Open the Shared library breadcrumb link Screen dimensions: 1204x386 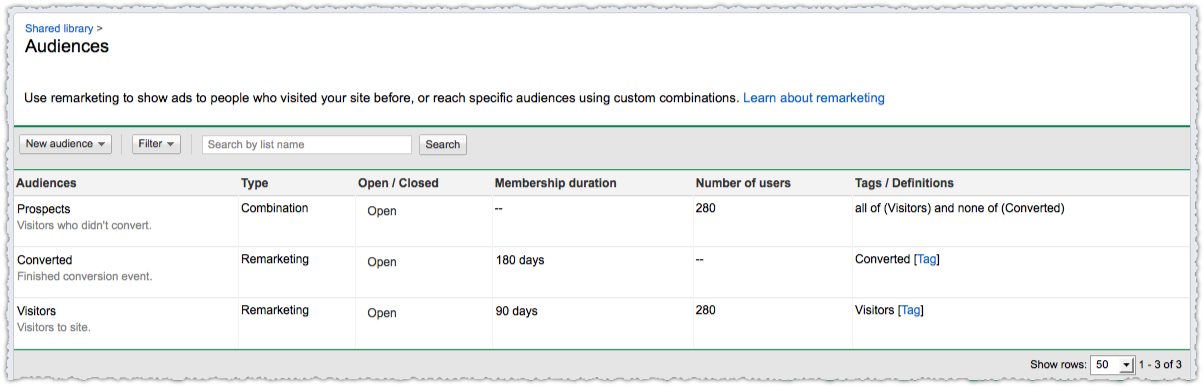[59, 29]
